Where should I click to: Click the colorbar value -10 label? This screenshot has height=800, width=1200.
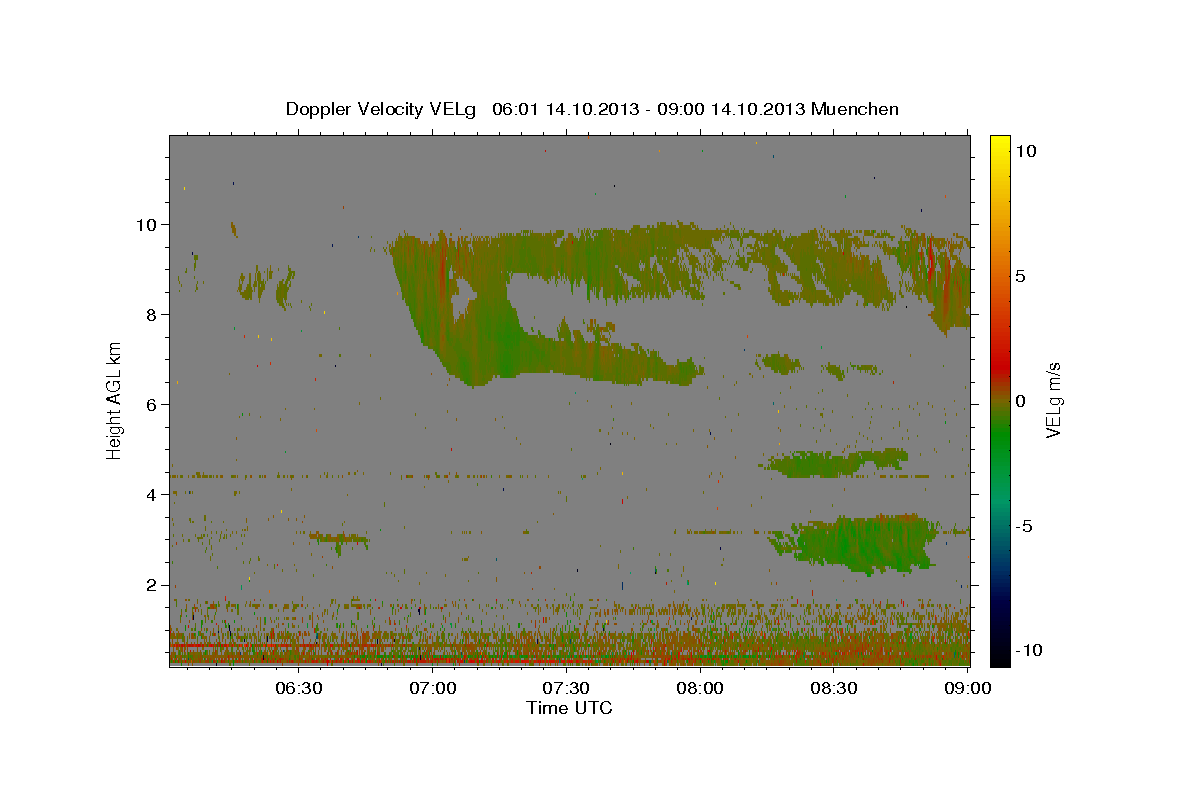point(1028,651)
